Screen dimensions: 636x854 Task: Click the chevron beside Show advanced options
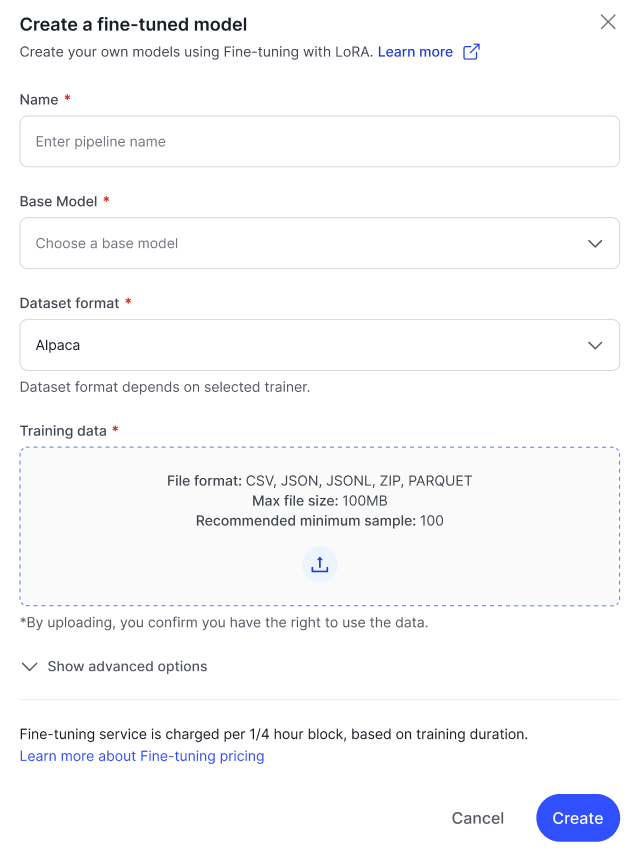29,667
